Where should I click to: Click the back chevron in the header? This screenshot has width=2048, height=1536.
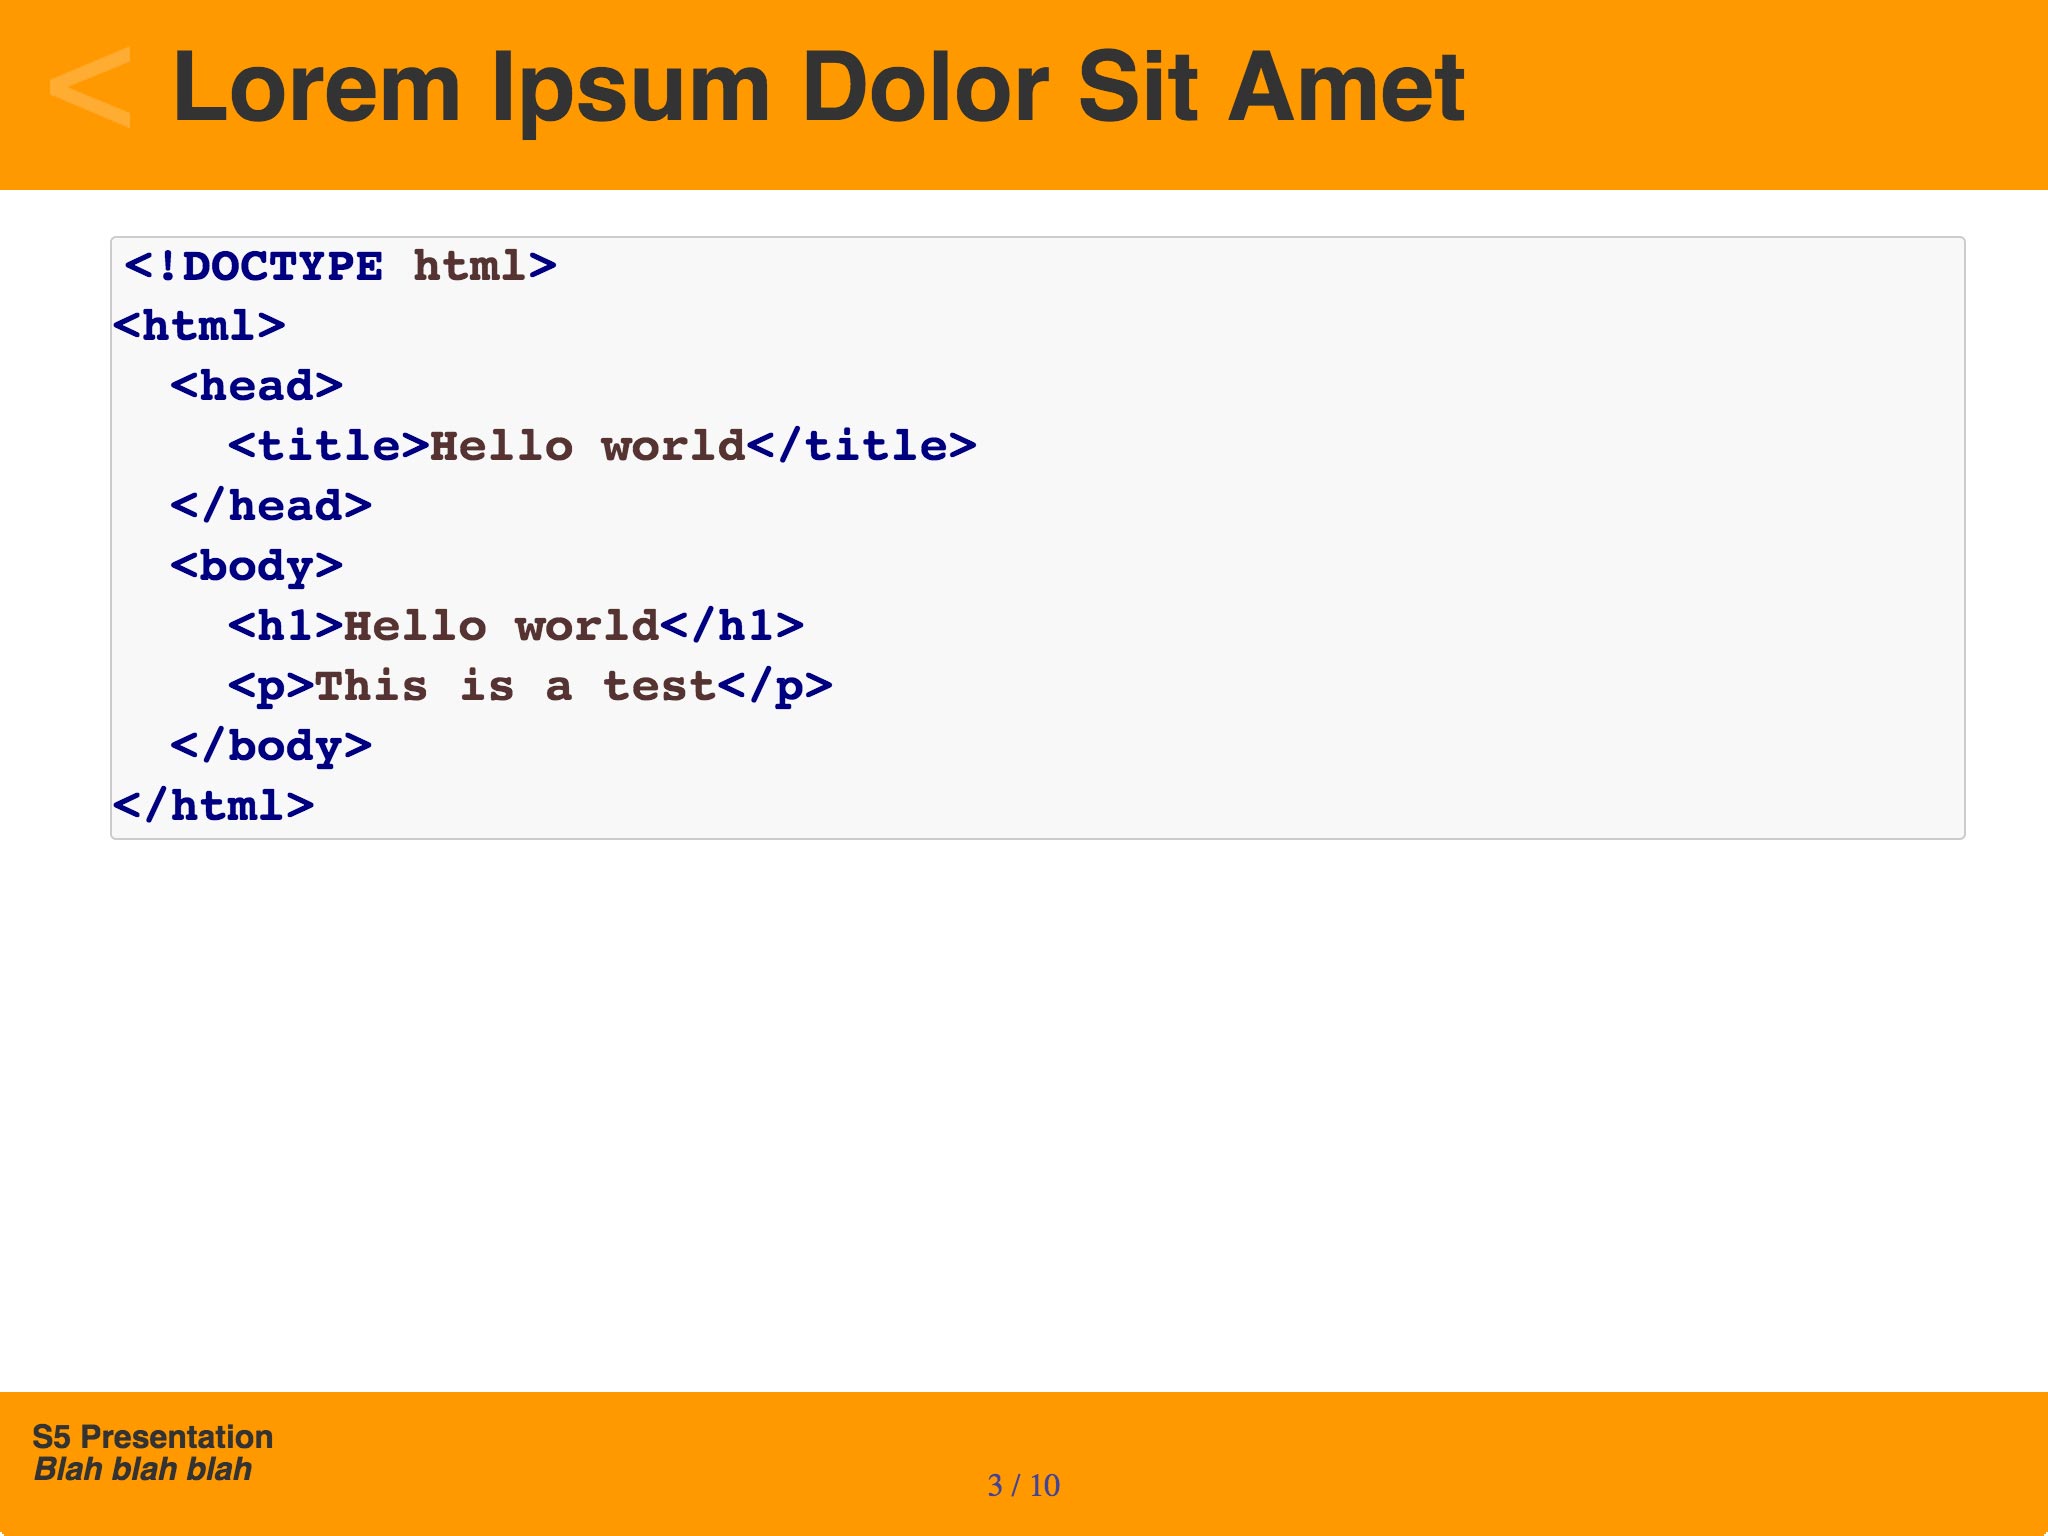click(x=90, y=88)
